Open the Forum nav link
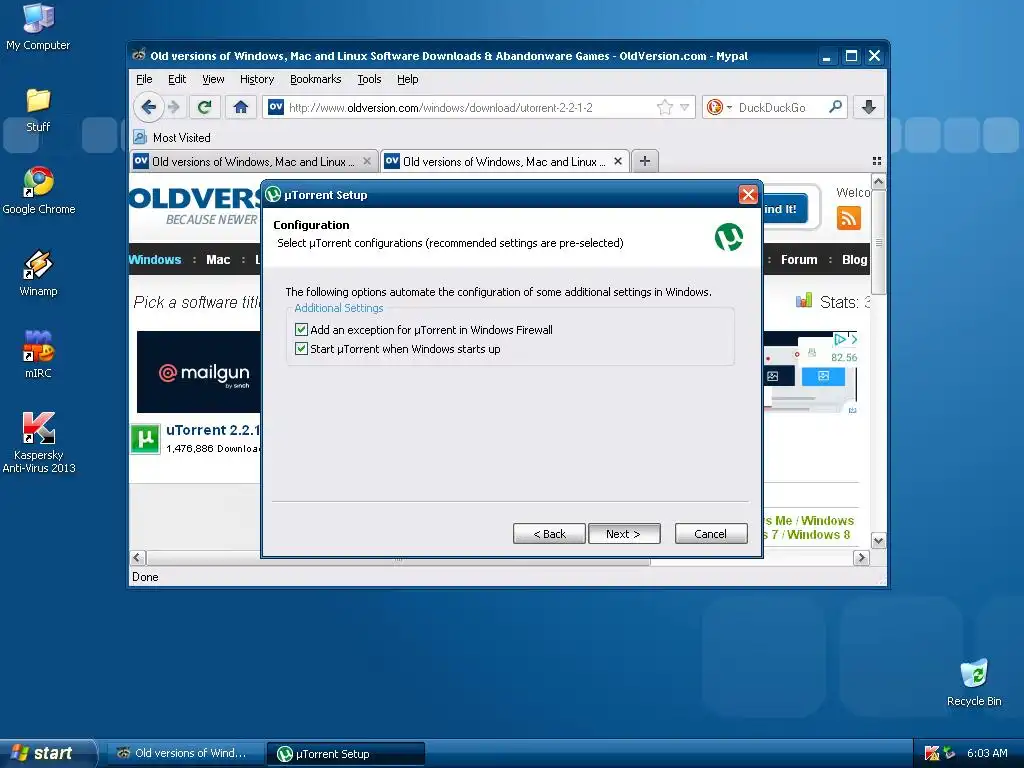The image size is (1024, 768). coord(799,259)
